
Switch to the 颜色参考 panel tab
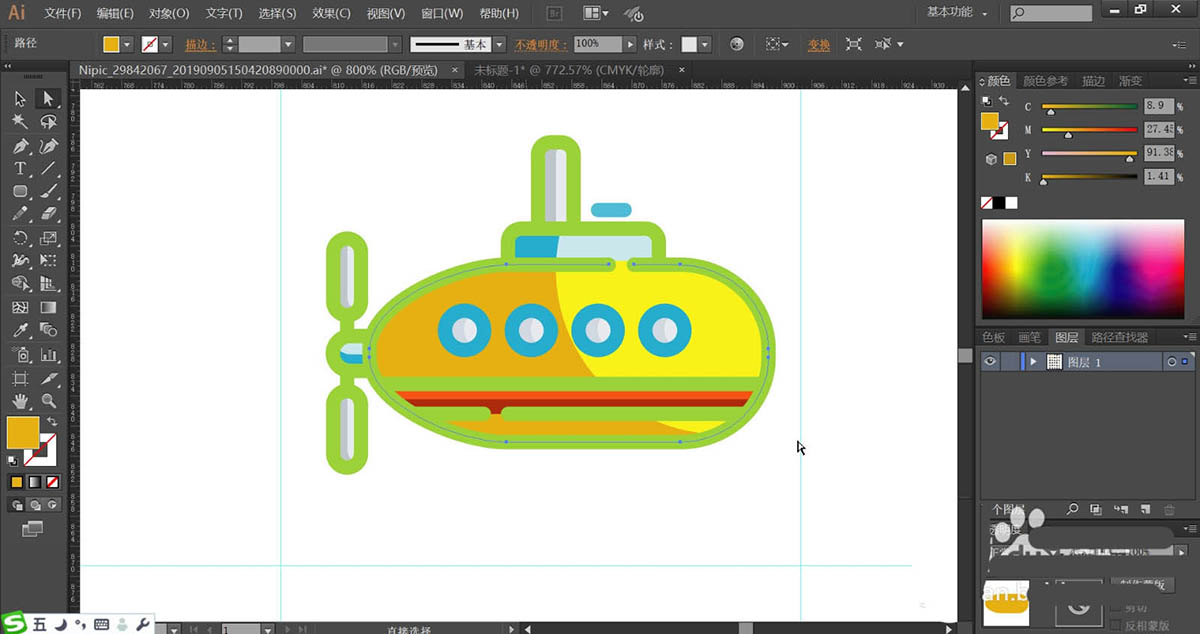coord(1045,81)
